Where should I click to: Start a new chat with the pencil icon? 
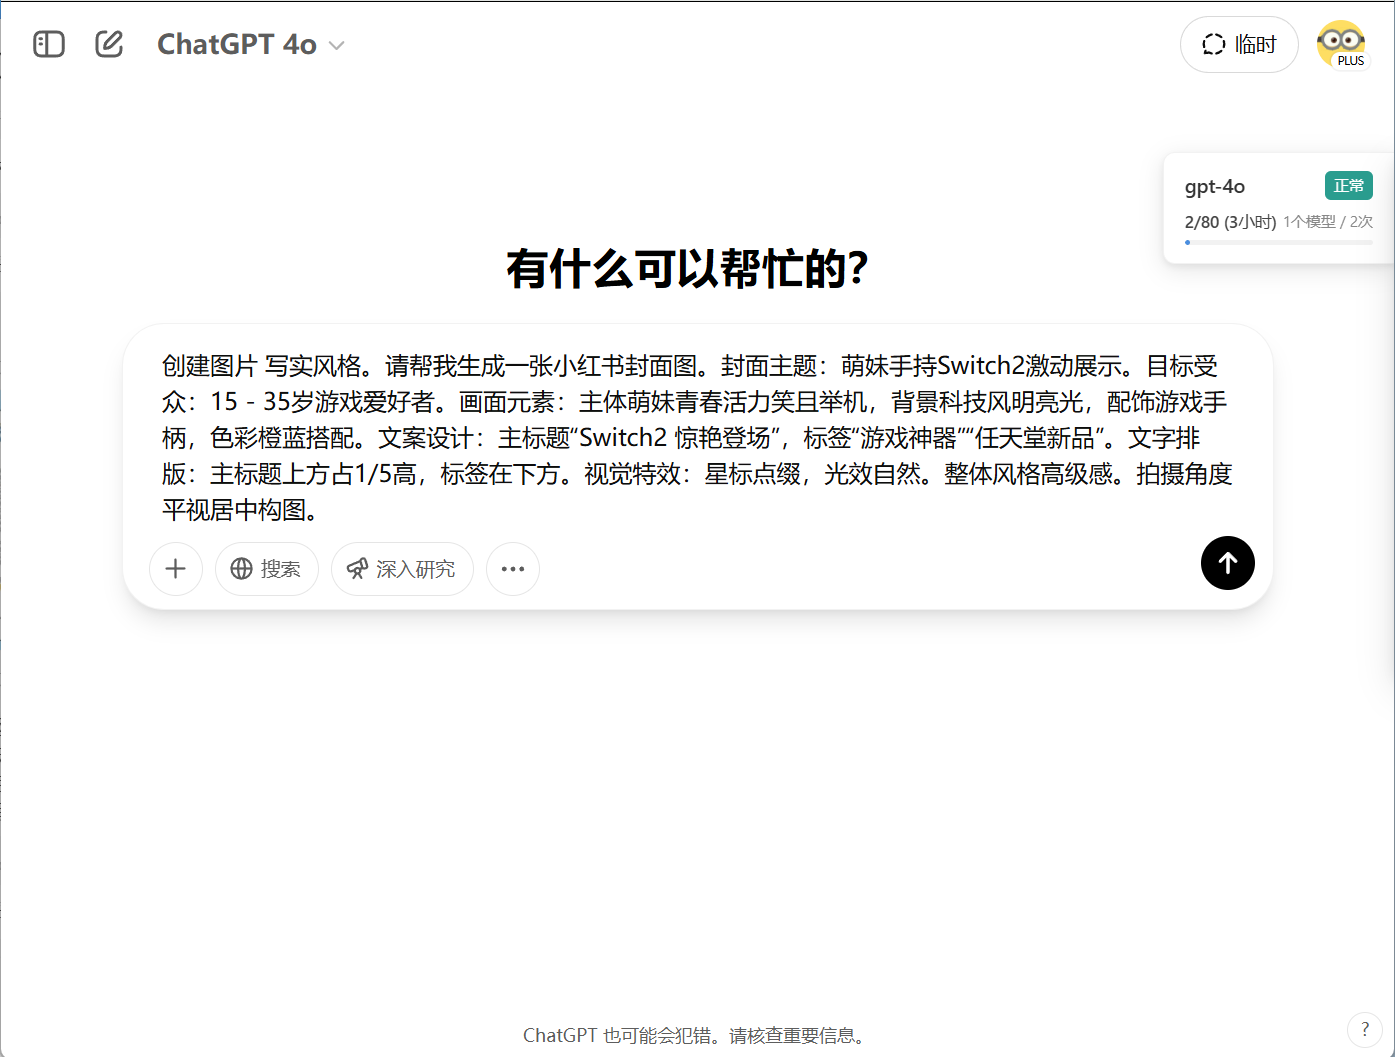coord(109,44)
